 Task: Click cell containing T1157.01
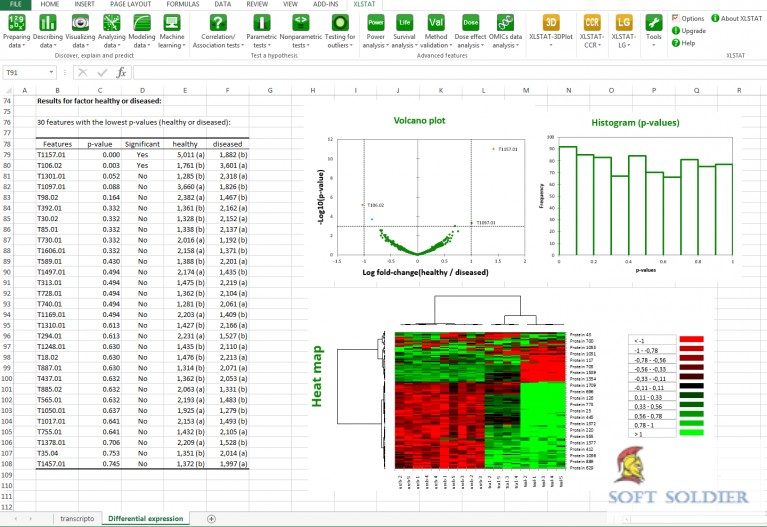(57, 155)
